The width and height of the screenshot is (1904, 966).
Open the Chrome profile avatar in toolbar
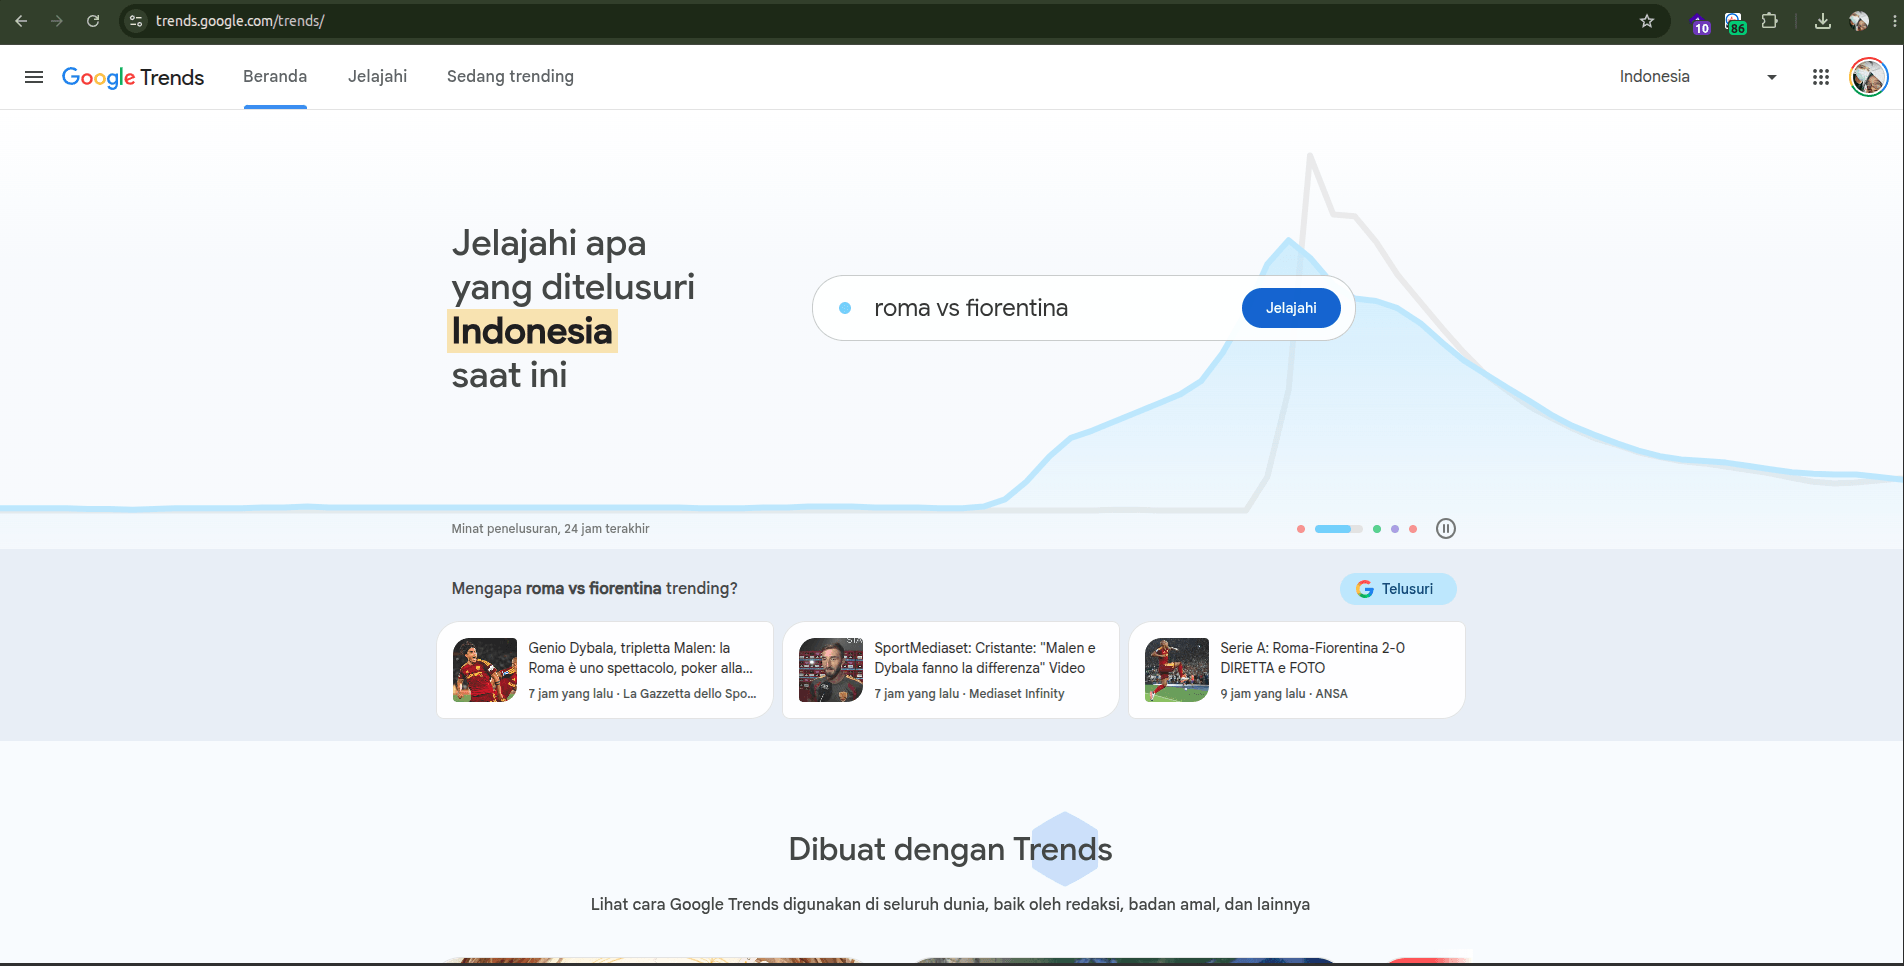pos(1859,21)
